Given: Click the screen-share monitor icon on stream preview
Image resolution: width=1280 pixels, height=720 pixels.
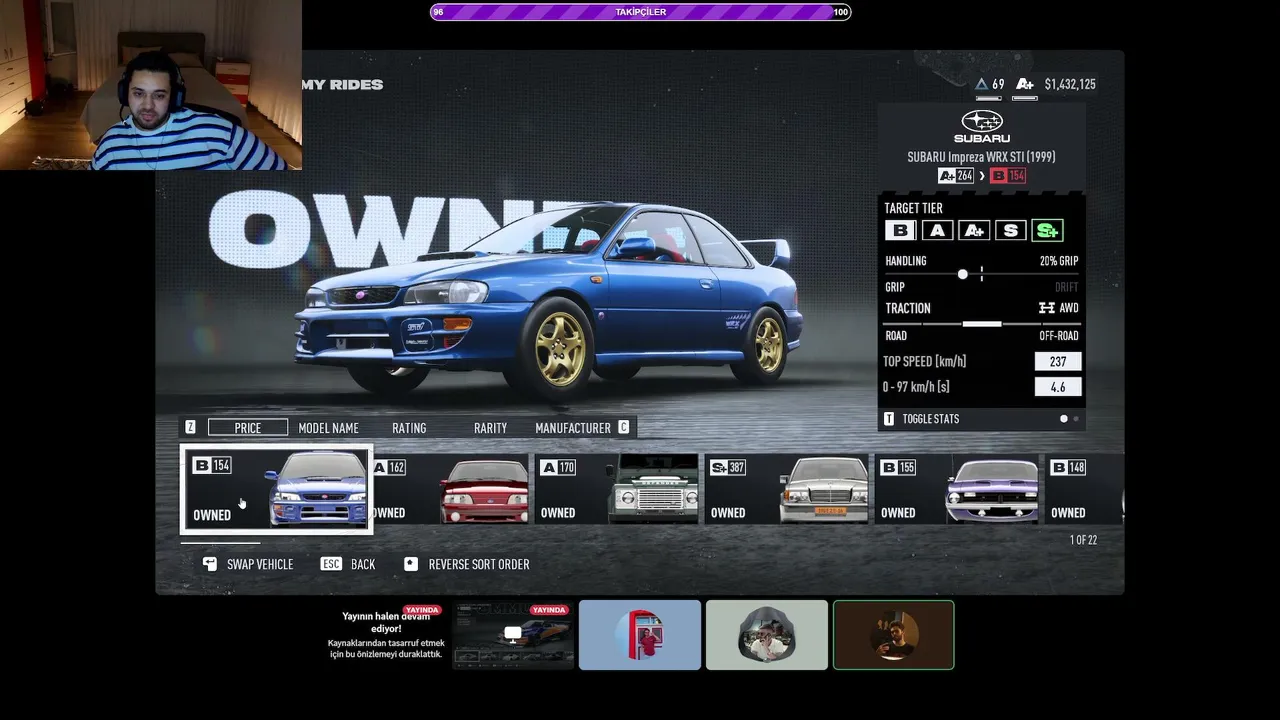Looking at the screenshot, I should coord(513,633).
